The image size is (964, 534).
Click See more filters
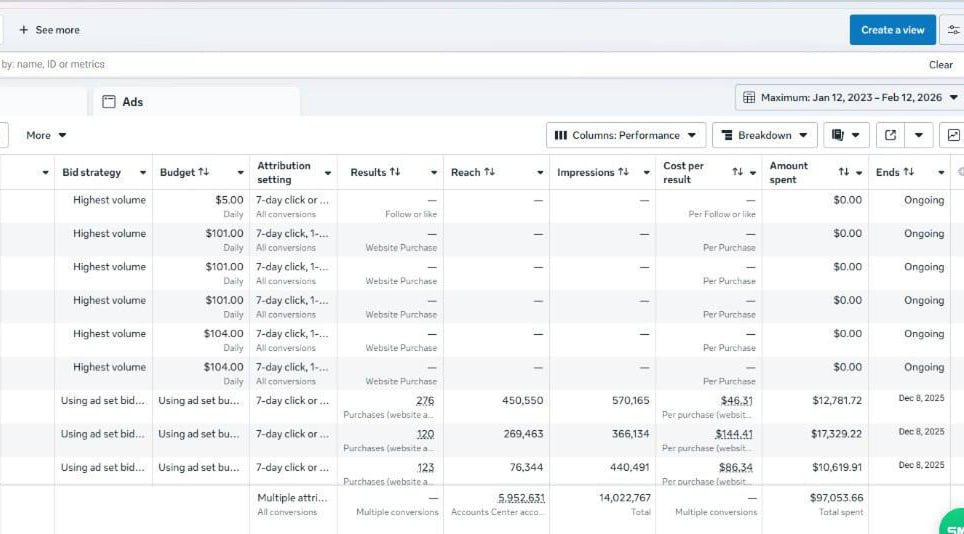(x=49, y=30)
